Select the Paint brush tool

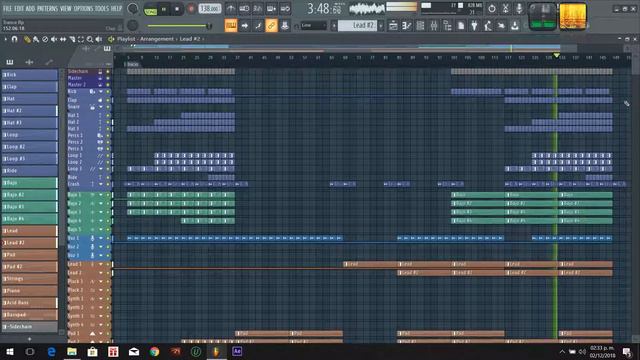point(36,39)
